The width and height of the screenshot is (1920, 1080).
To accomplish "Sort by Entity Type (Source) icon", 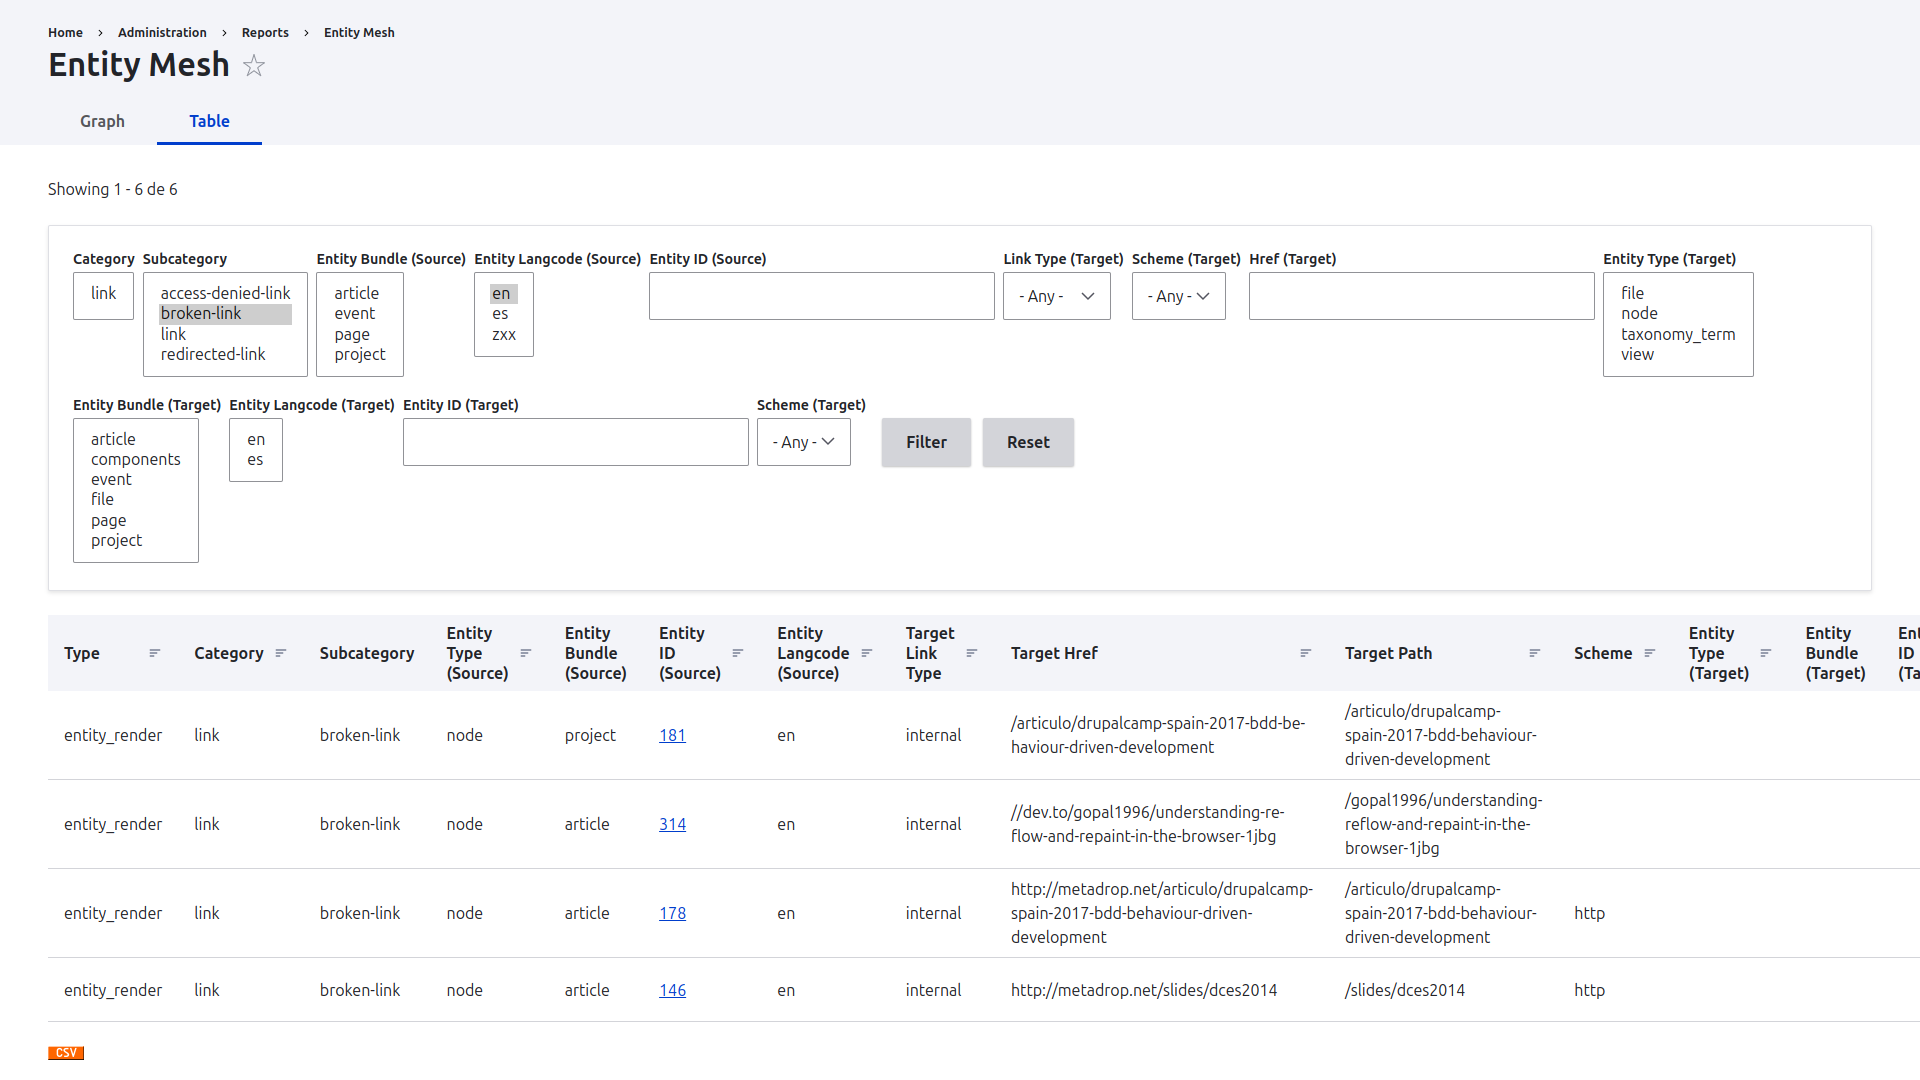I will pos(526,653).
